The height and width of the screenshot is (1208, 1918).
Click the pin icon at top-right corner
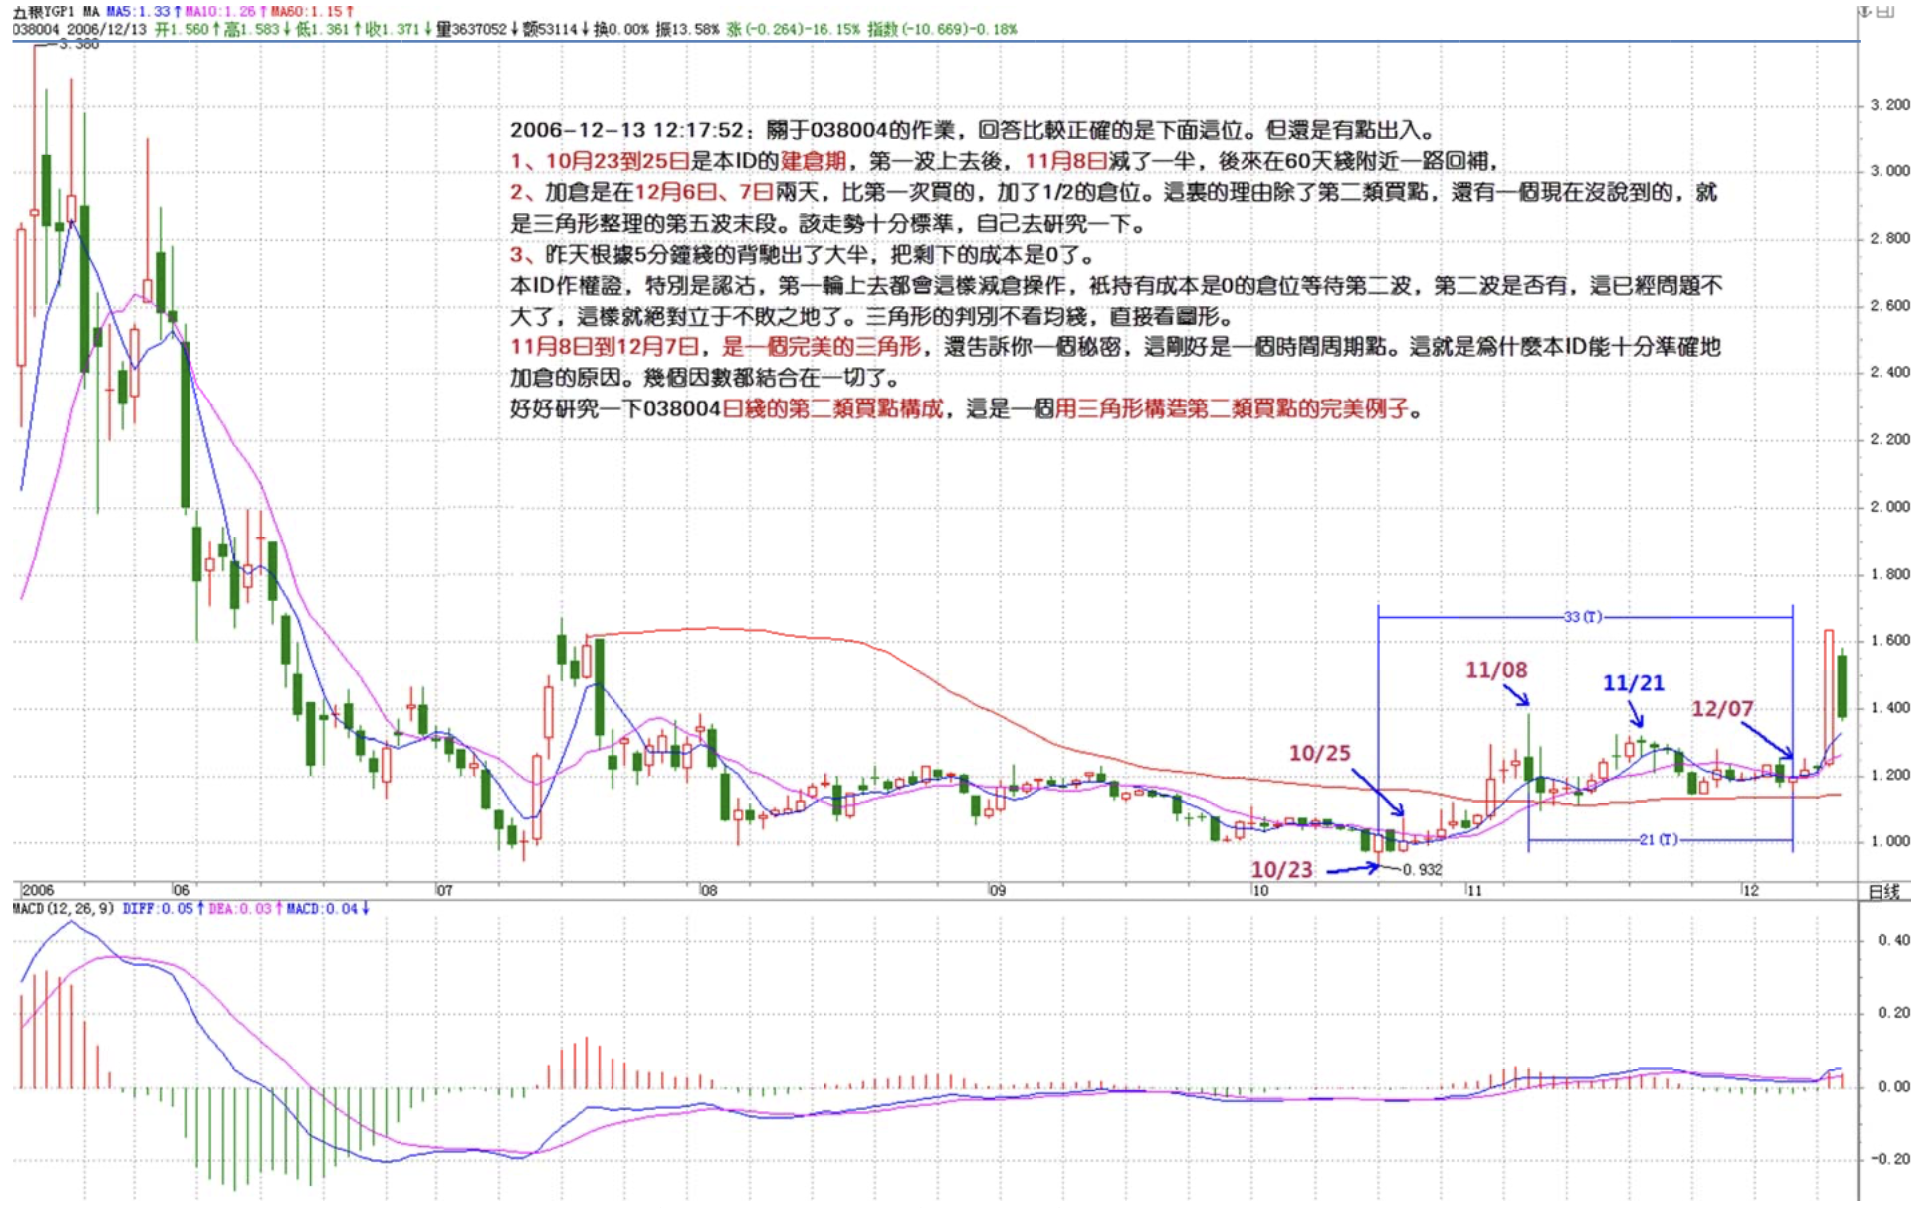click(x=1865, y=12)
